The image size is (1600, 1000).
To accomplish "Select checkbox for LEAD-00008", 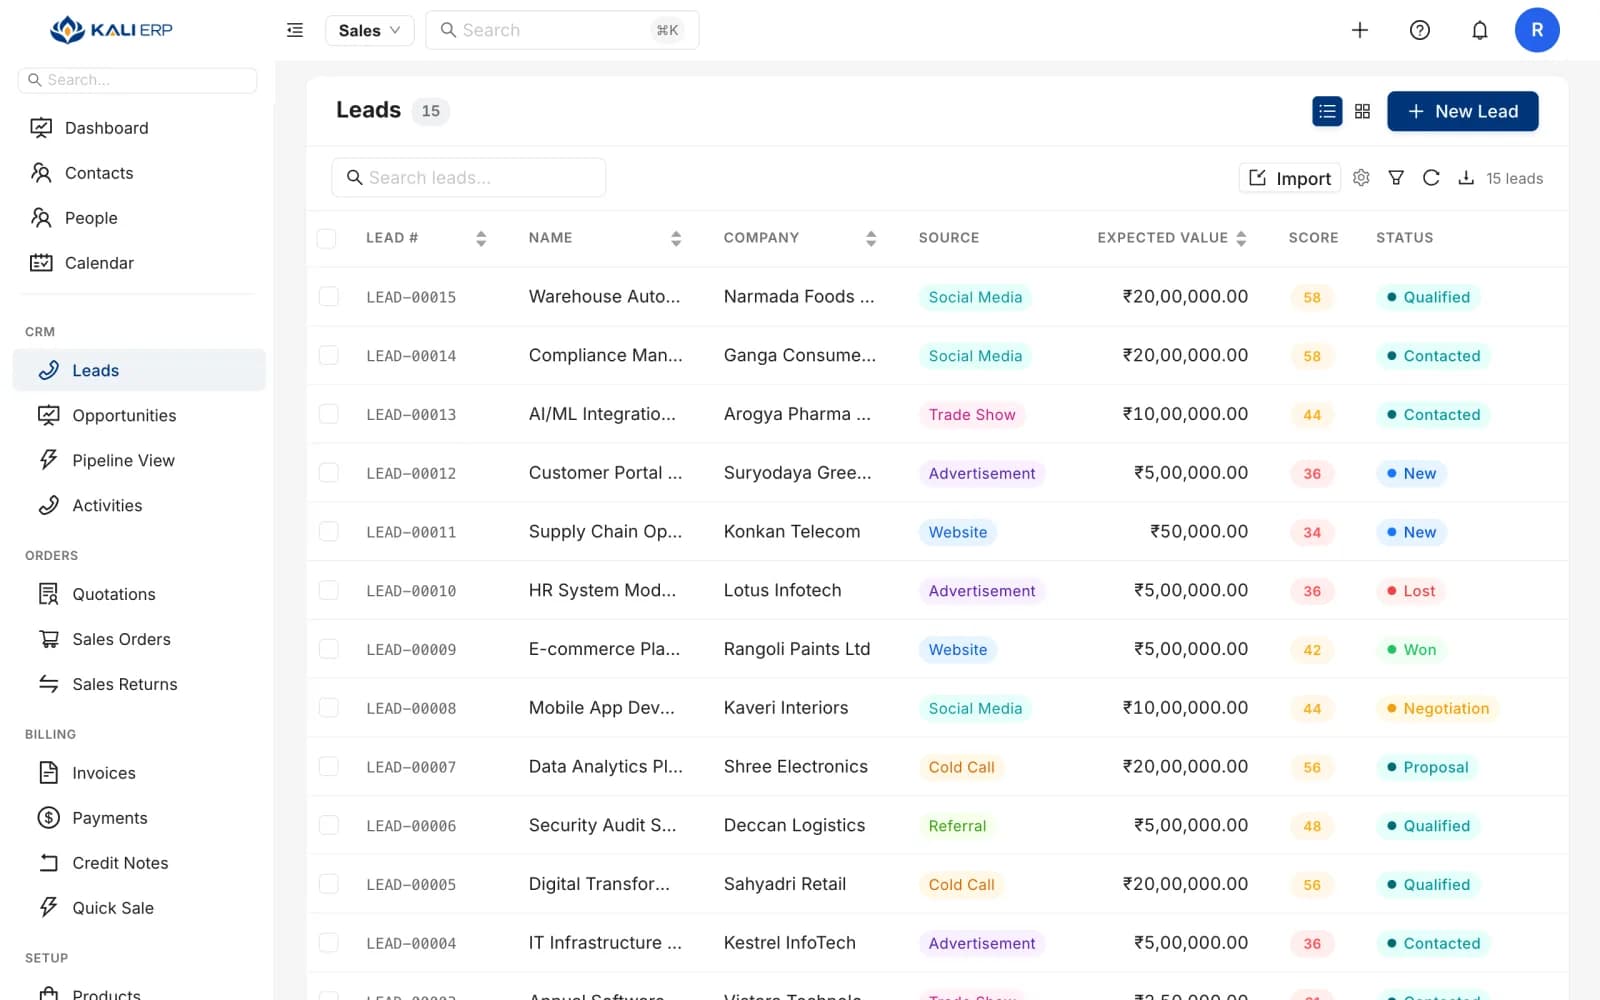I will pyautogui.click(x=328, y=708).
